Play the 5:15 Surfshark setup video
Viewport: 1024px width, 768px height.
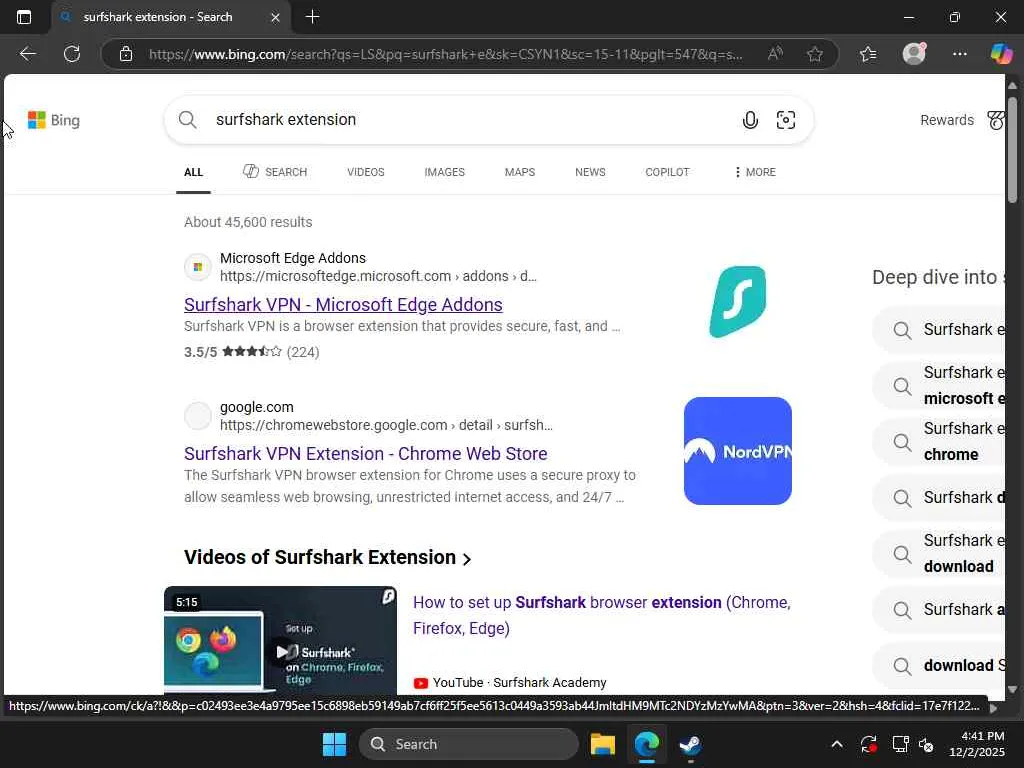point(280,640)
